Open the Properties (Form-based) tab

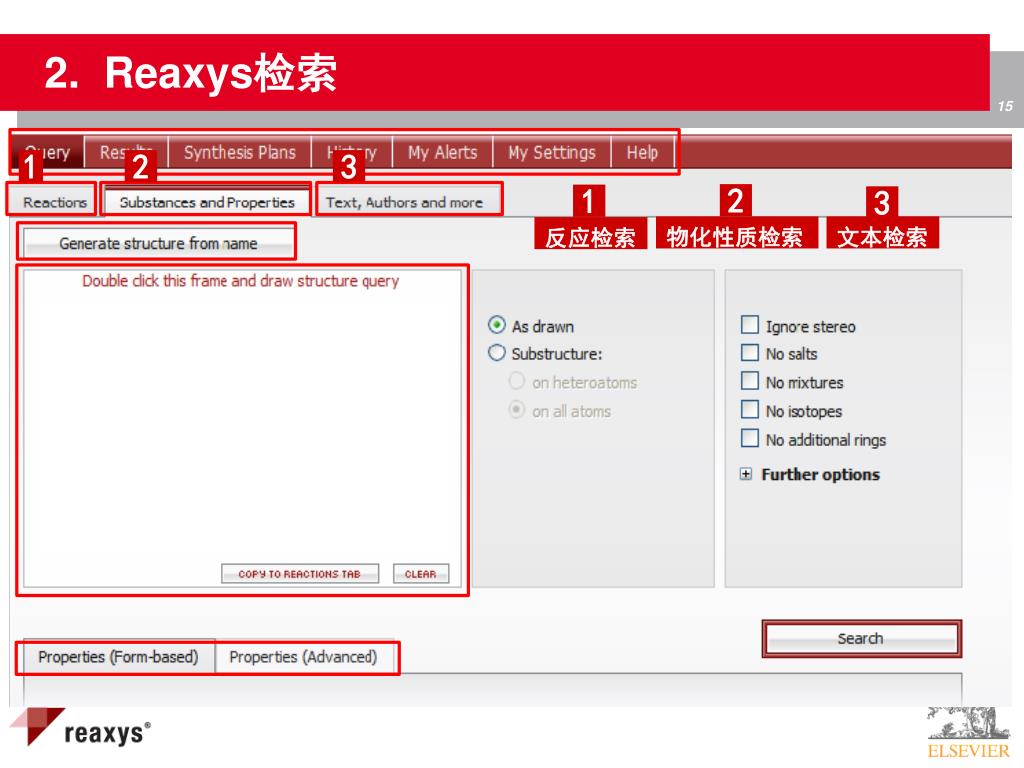click(x=118, y=656)
